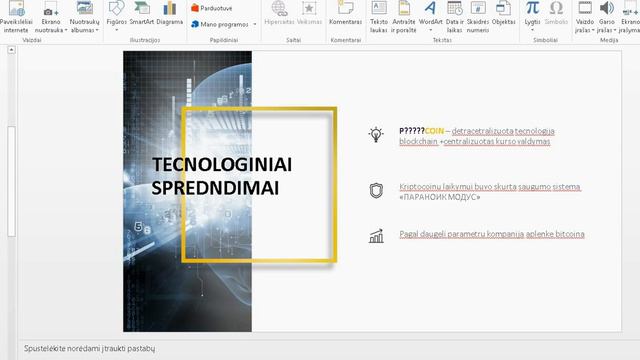Expand the Figūros dropdown arrow
This screenshot has width=640, height=360.
pos(117,30)
